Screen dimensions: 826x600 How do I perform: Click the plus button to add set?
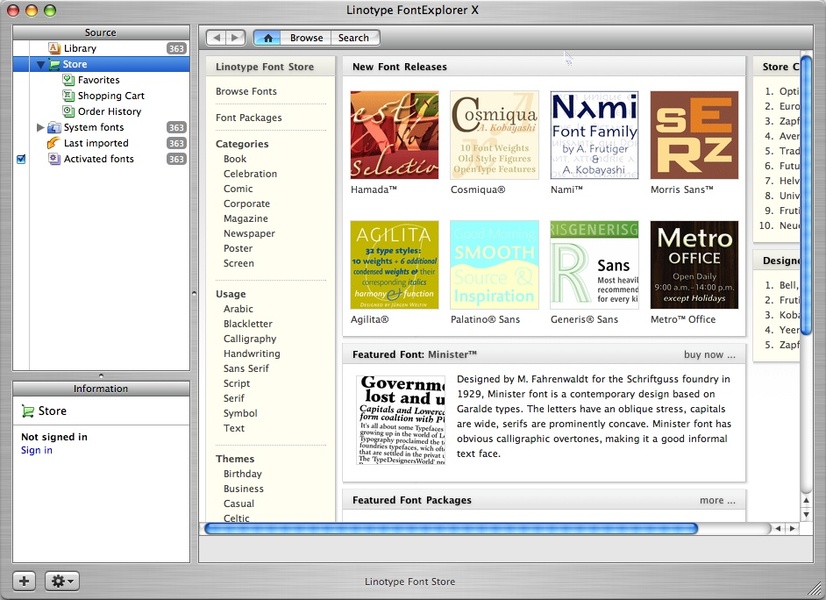24,581
